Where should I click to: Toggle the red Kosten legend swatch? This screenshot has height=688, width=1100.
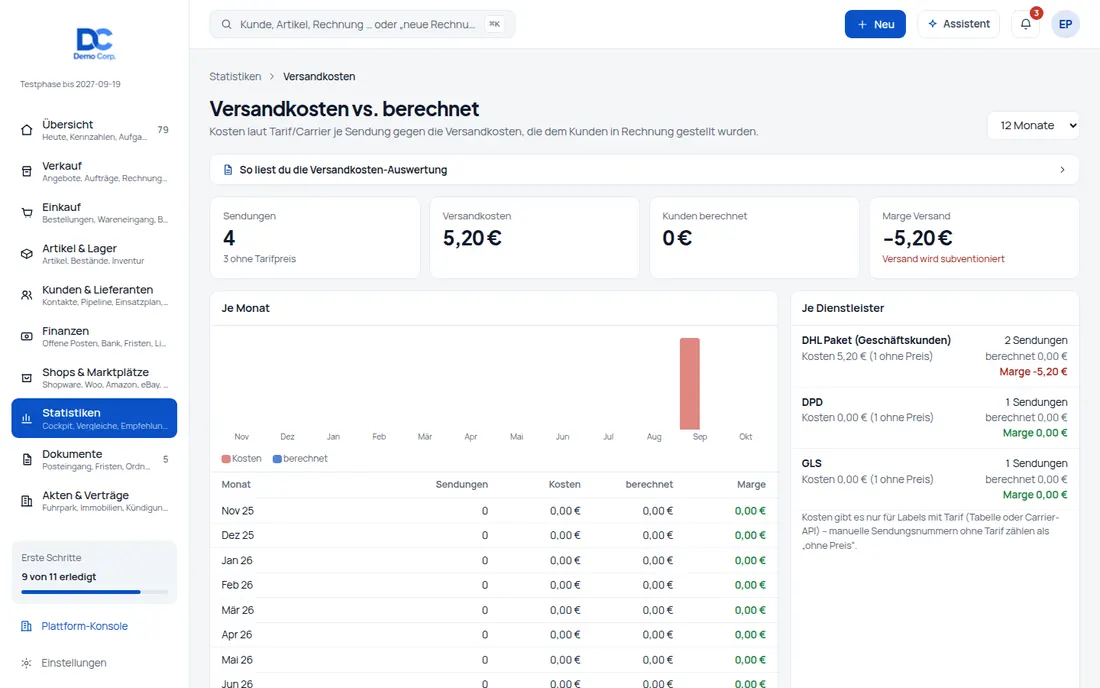[226, 459]
